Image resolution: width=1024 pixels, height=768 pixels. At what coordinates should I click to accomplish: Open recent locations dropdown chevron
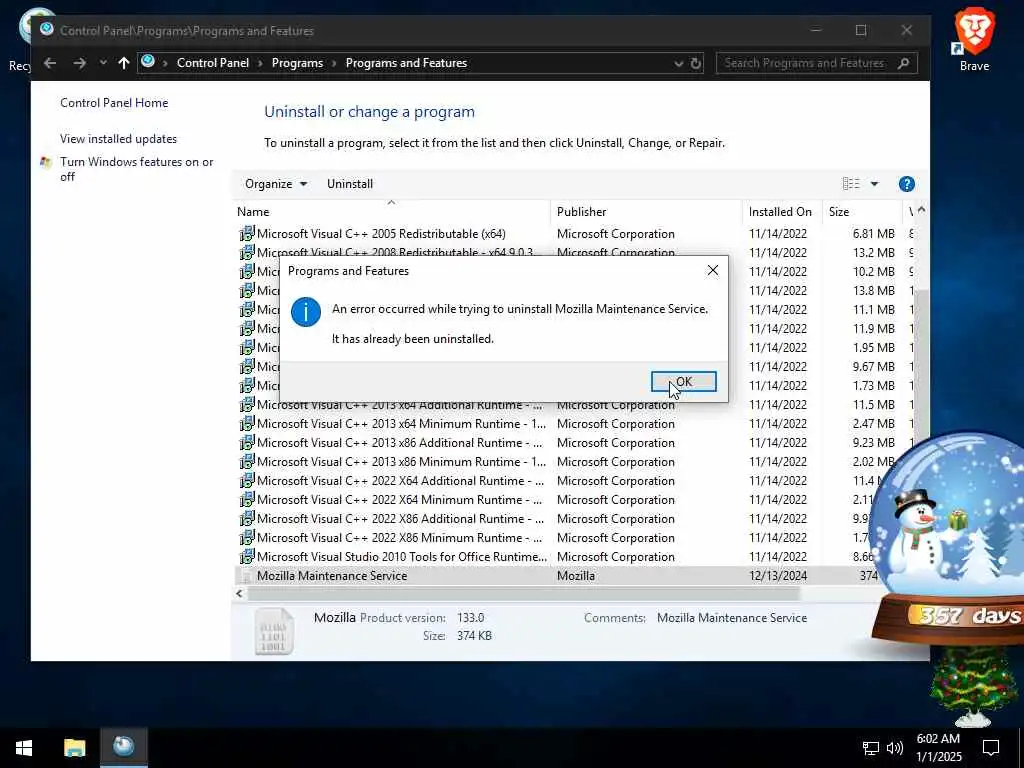(x=103, y=63)
